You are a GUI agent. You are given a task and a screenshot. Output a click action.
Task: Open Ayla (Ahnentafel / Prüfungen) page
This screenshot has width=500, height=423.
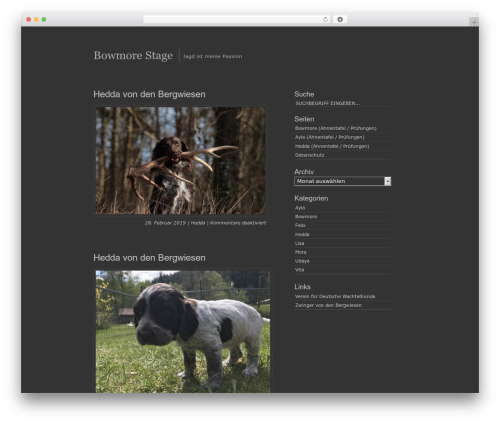point(329,137)
